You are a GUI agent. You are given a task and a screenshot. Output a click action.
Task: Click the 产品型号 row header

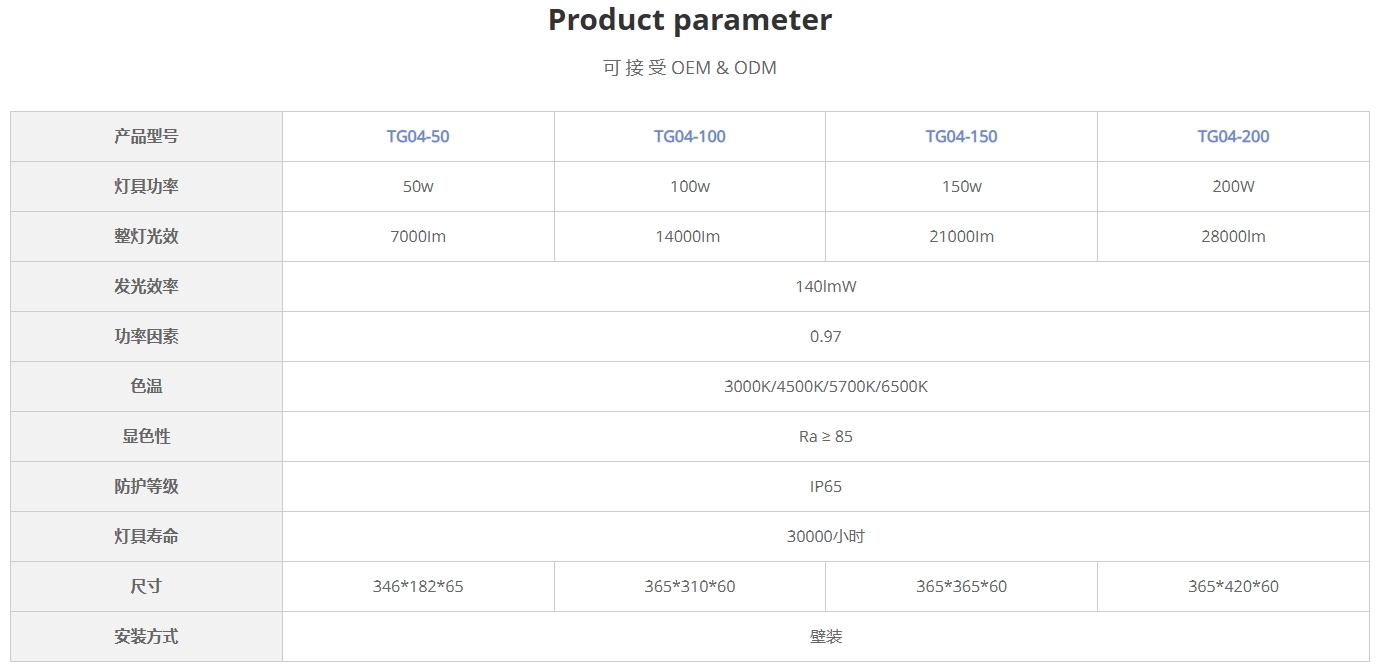pos(146,137)
